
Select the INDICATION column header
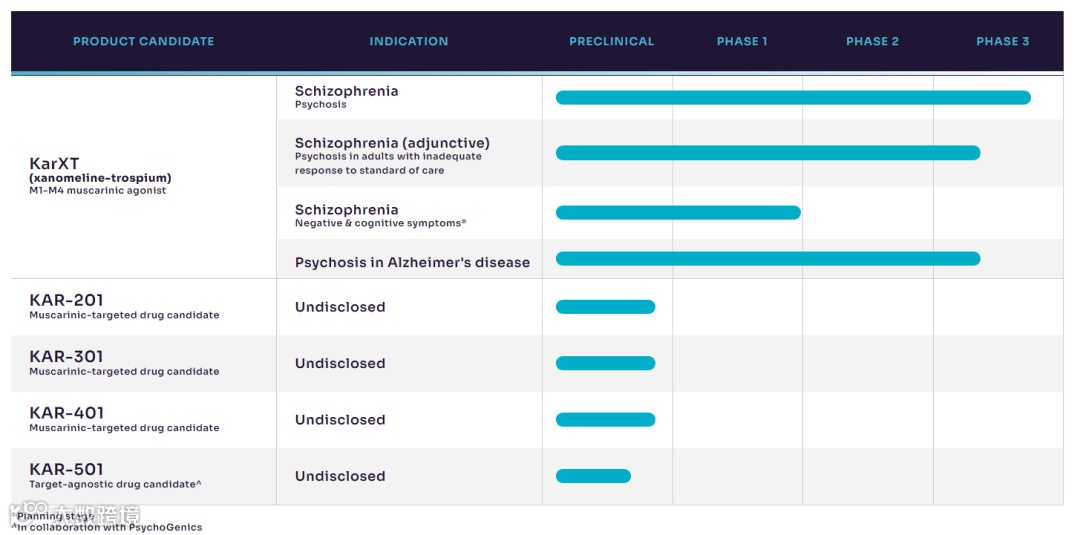click(408, 41)
